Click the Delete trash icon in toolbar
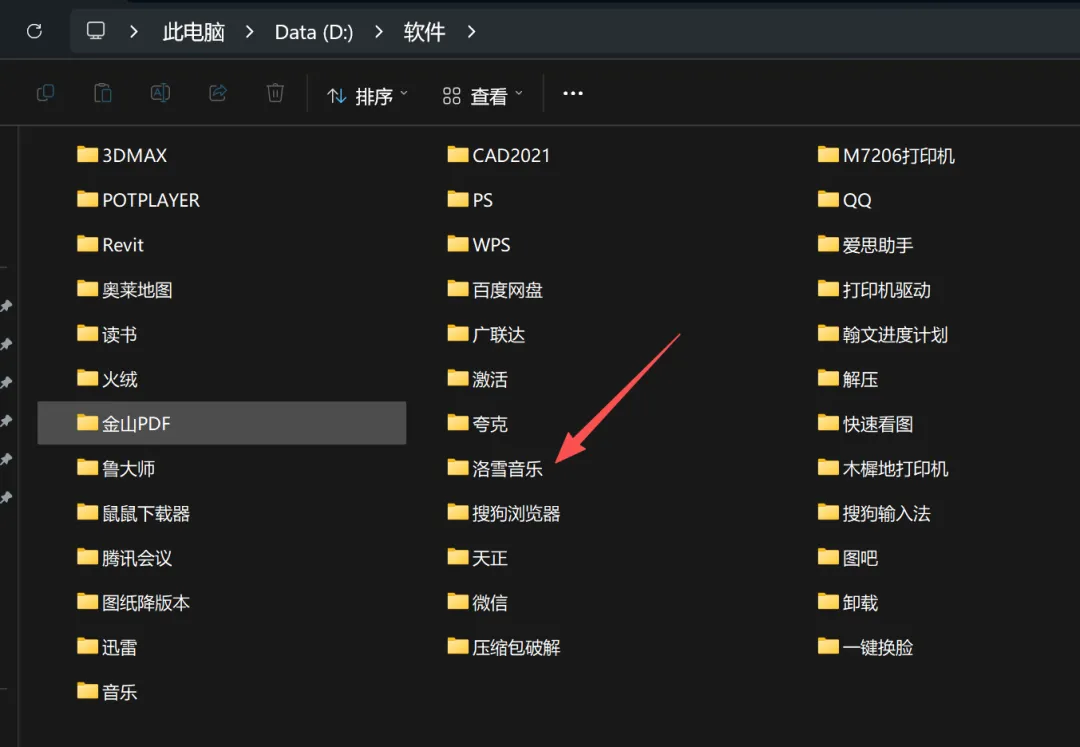Screen dimensions: 1080x747 [276, 93]
